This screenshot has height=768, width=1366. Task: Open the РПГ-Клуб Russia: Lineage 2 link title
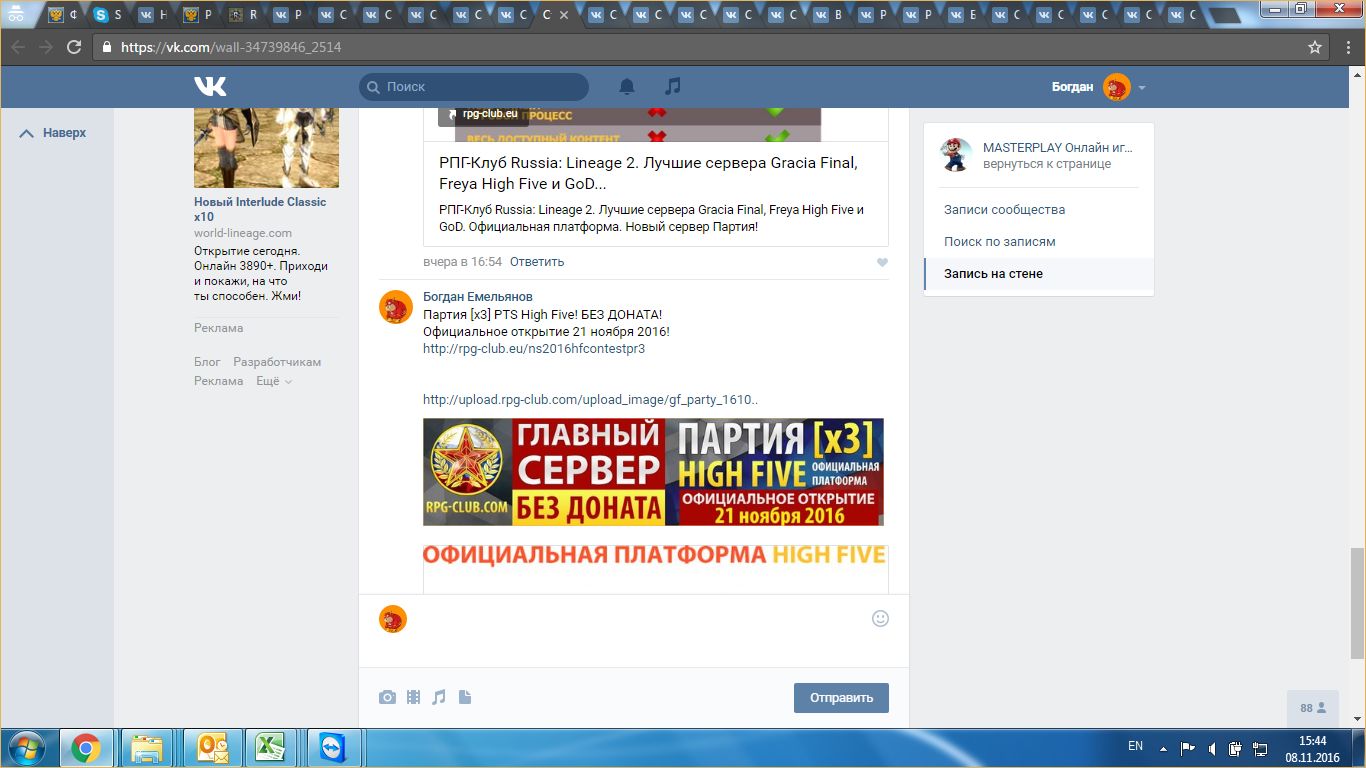[648, 173]
